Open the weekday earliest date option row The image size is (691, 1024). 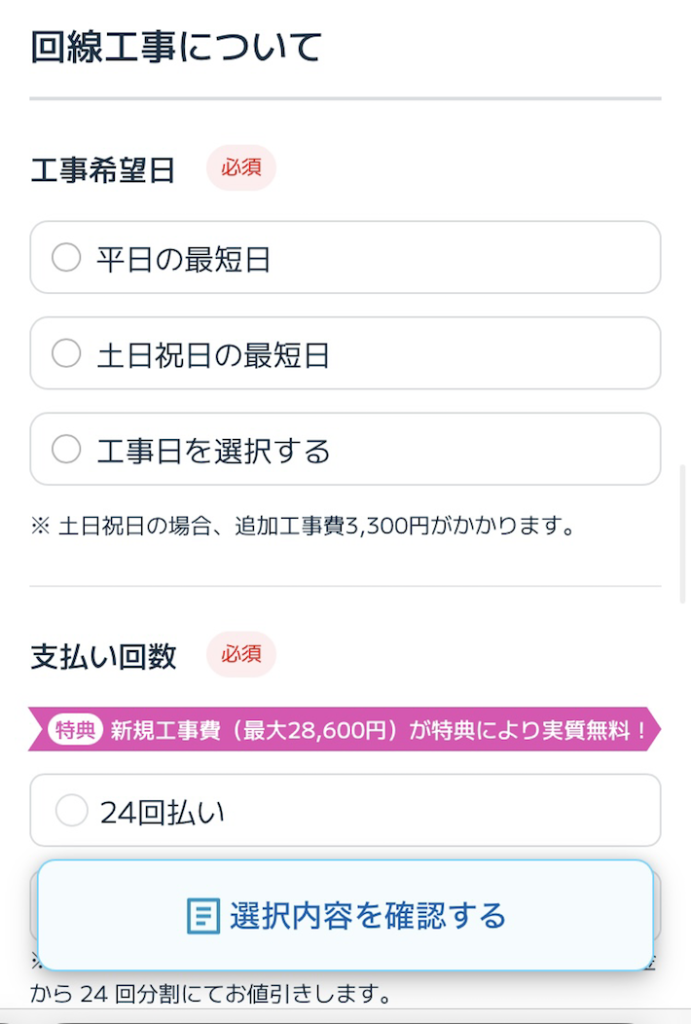point(345,257)
